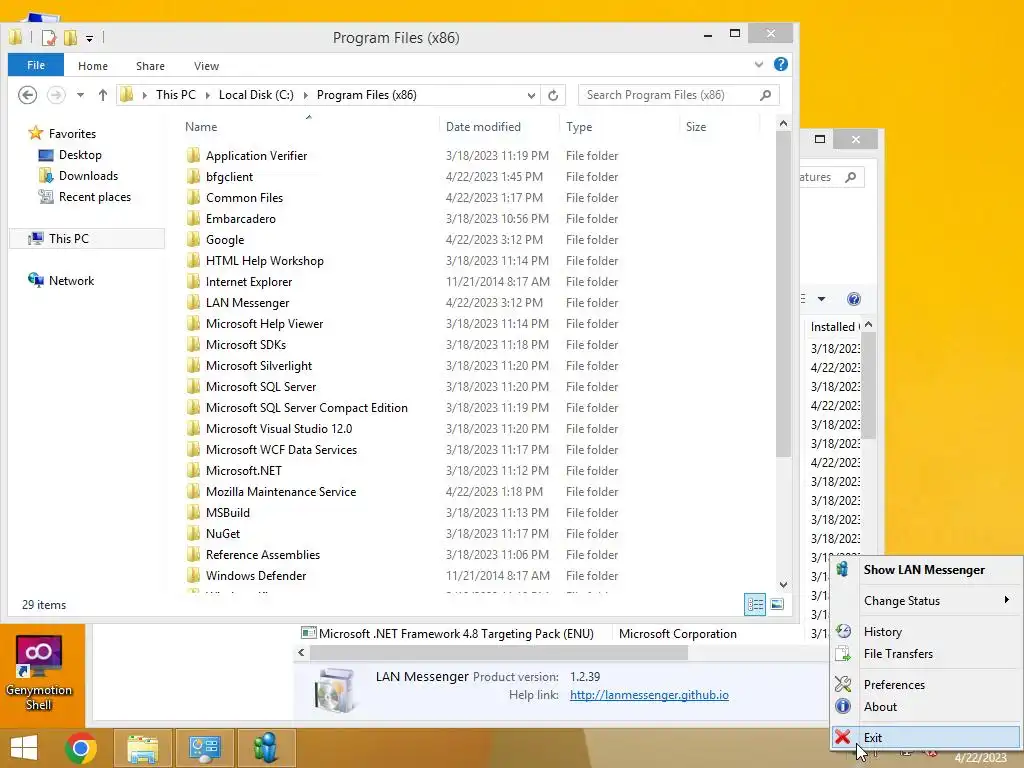Click the New Folder quick access icon
This screenshot has width=1024, height=768.
point(71,38)
